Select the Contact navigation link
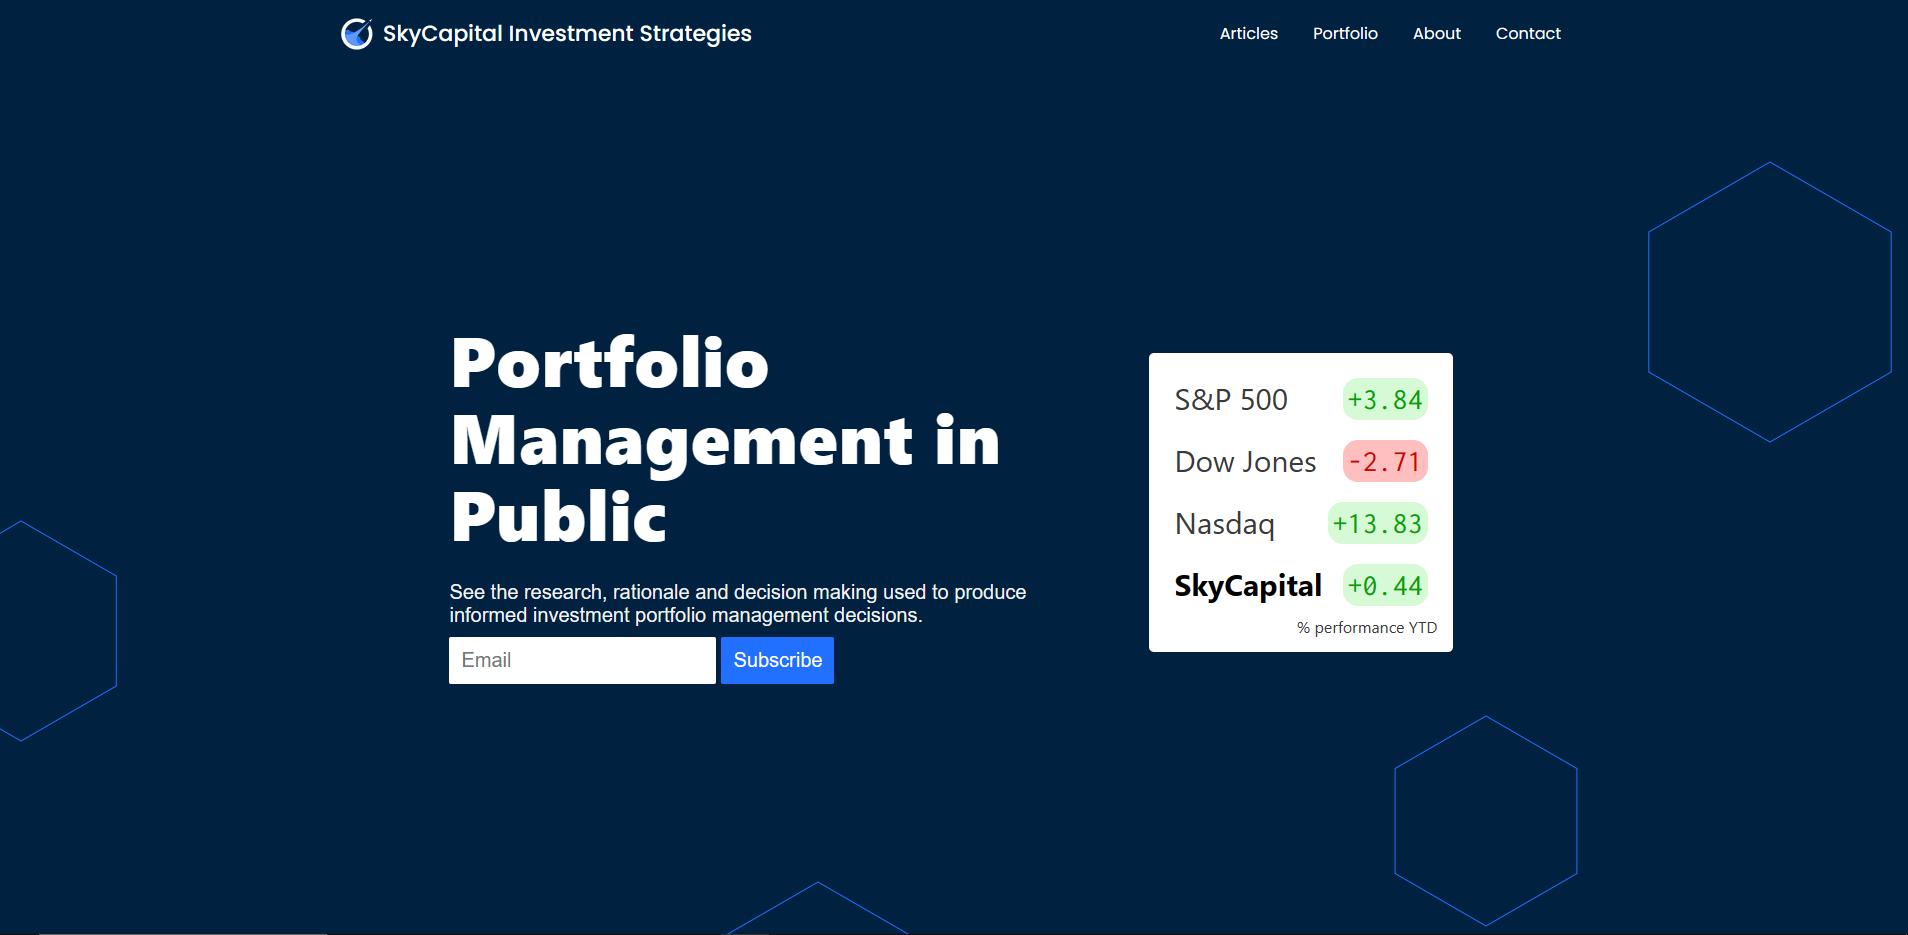The image size is (1908, 935). point(1527,34)
